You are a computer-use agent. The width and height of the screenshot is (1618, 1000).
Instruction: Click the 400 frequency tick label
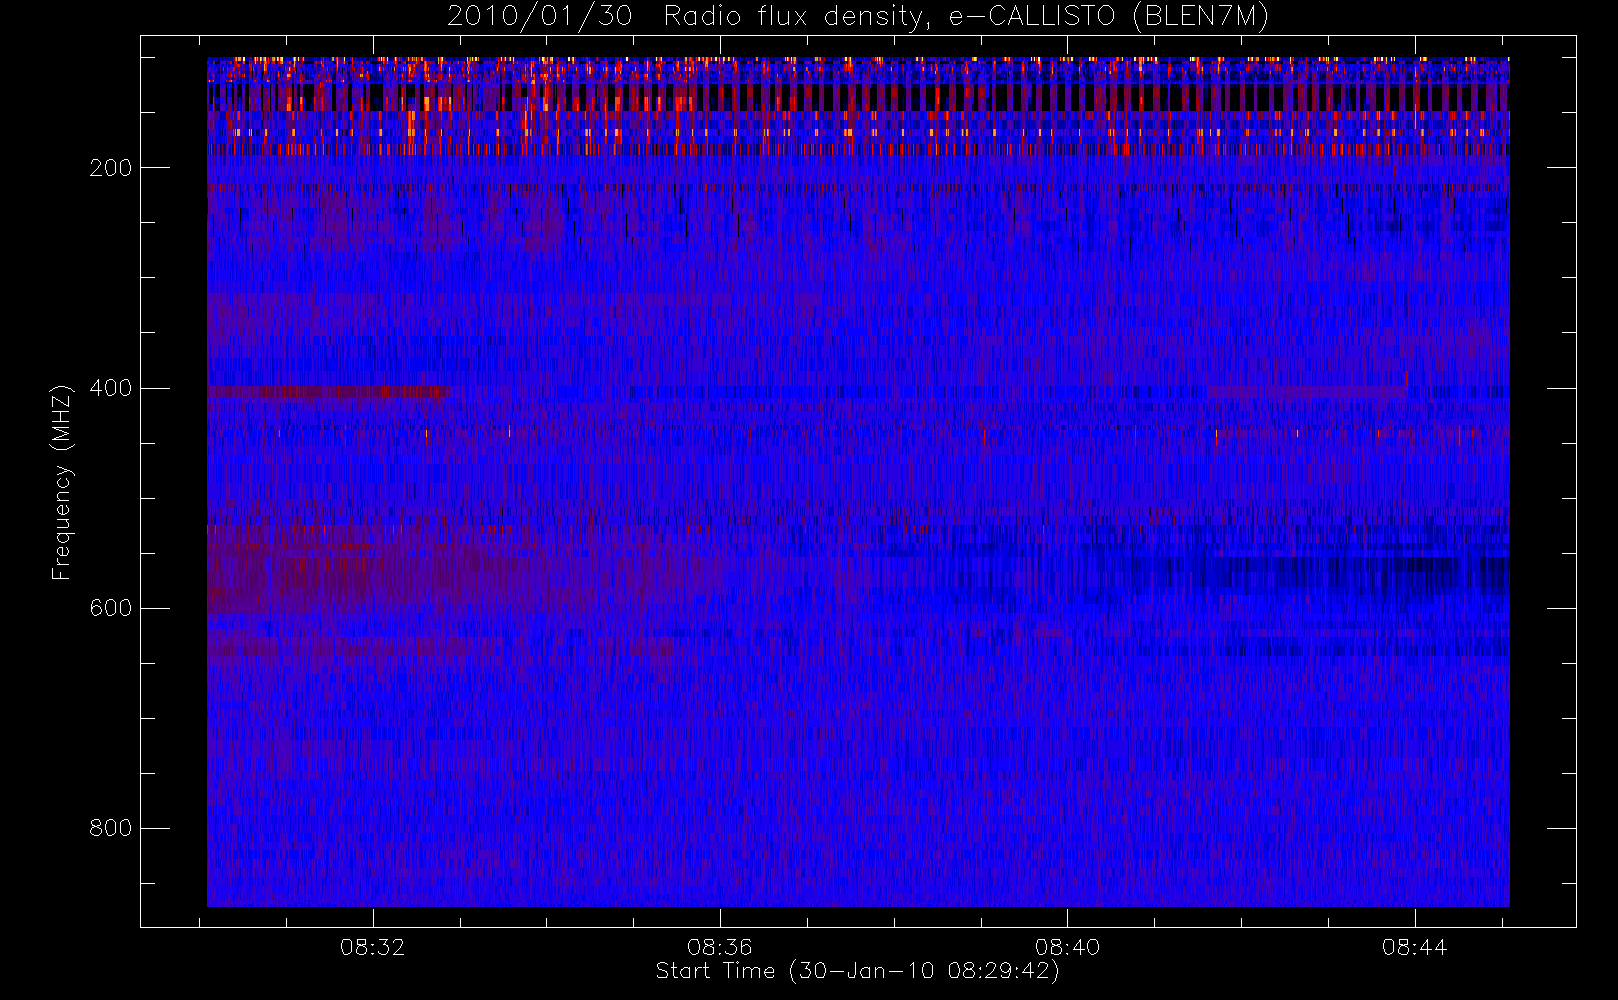click(110, 388)
